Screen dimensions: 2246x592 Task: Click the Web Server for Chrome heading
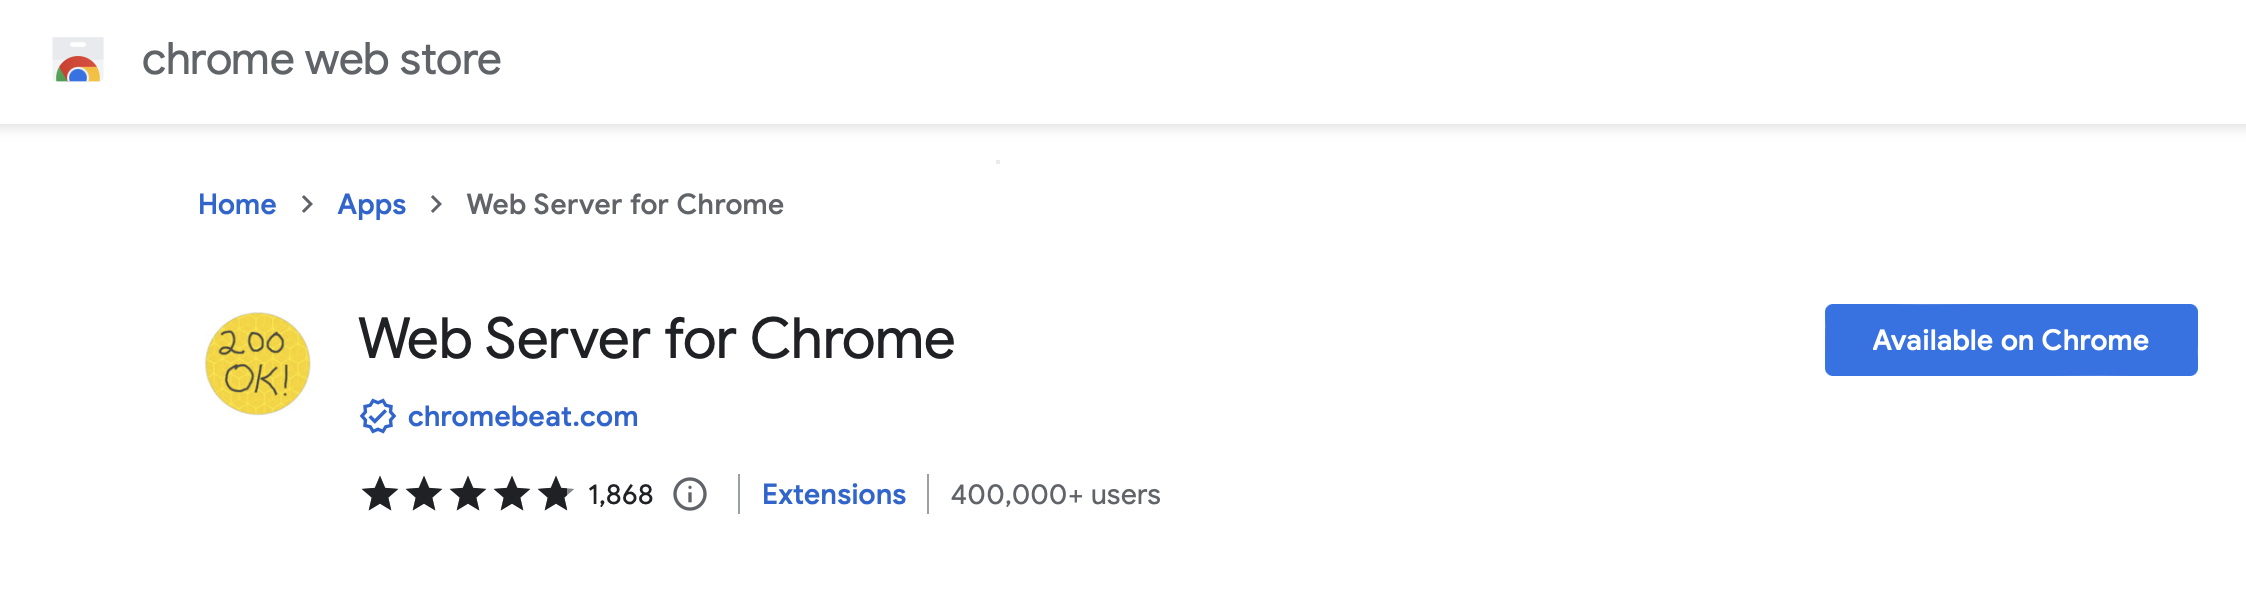(656, 339)
